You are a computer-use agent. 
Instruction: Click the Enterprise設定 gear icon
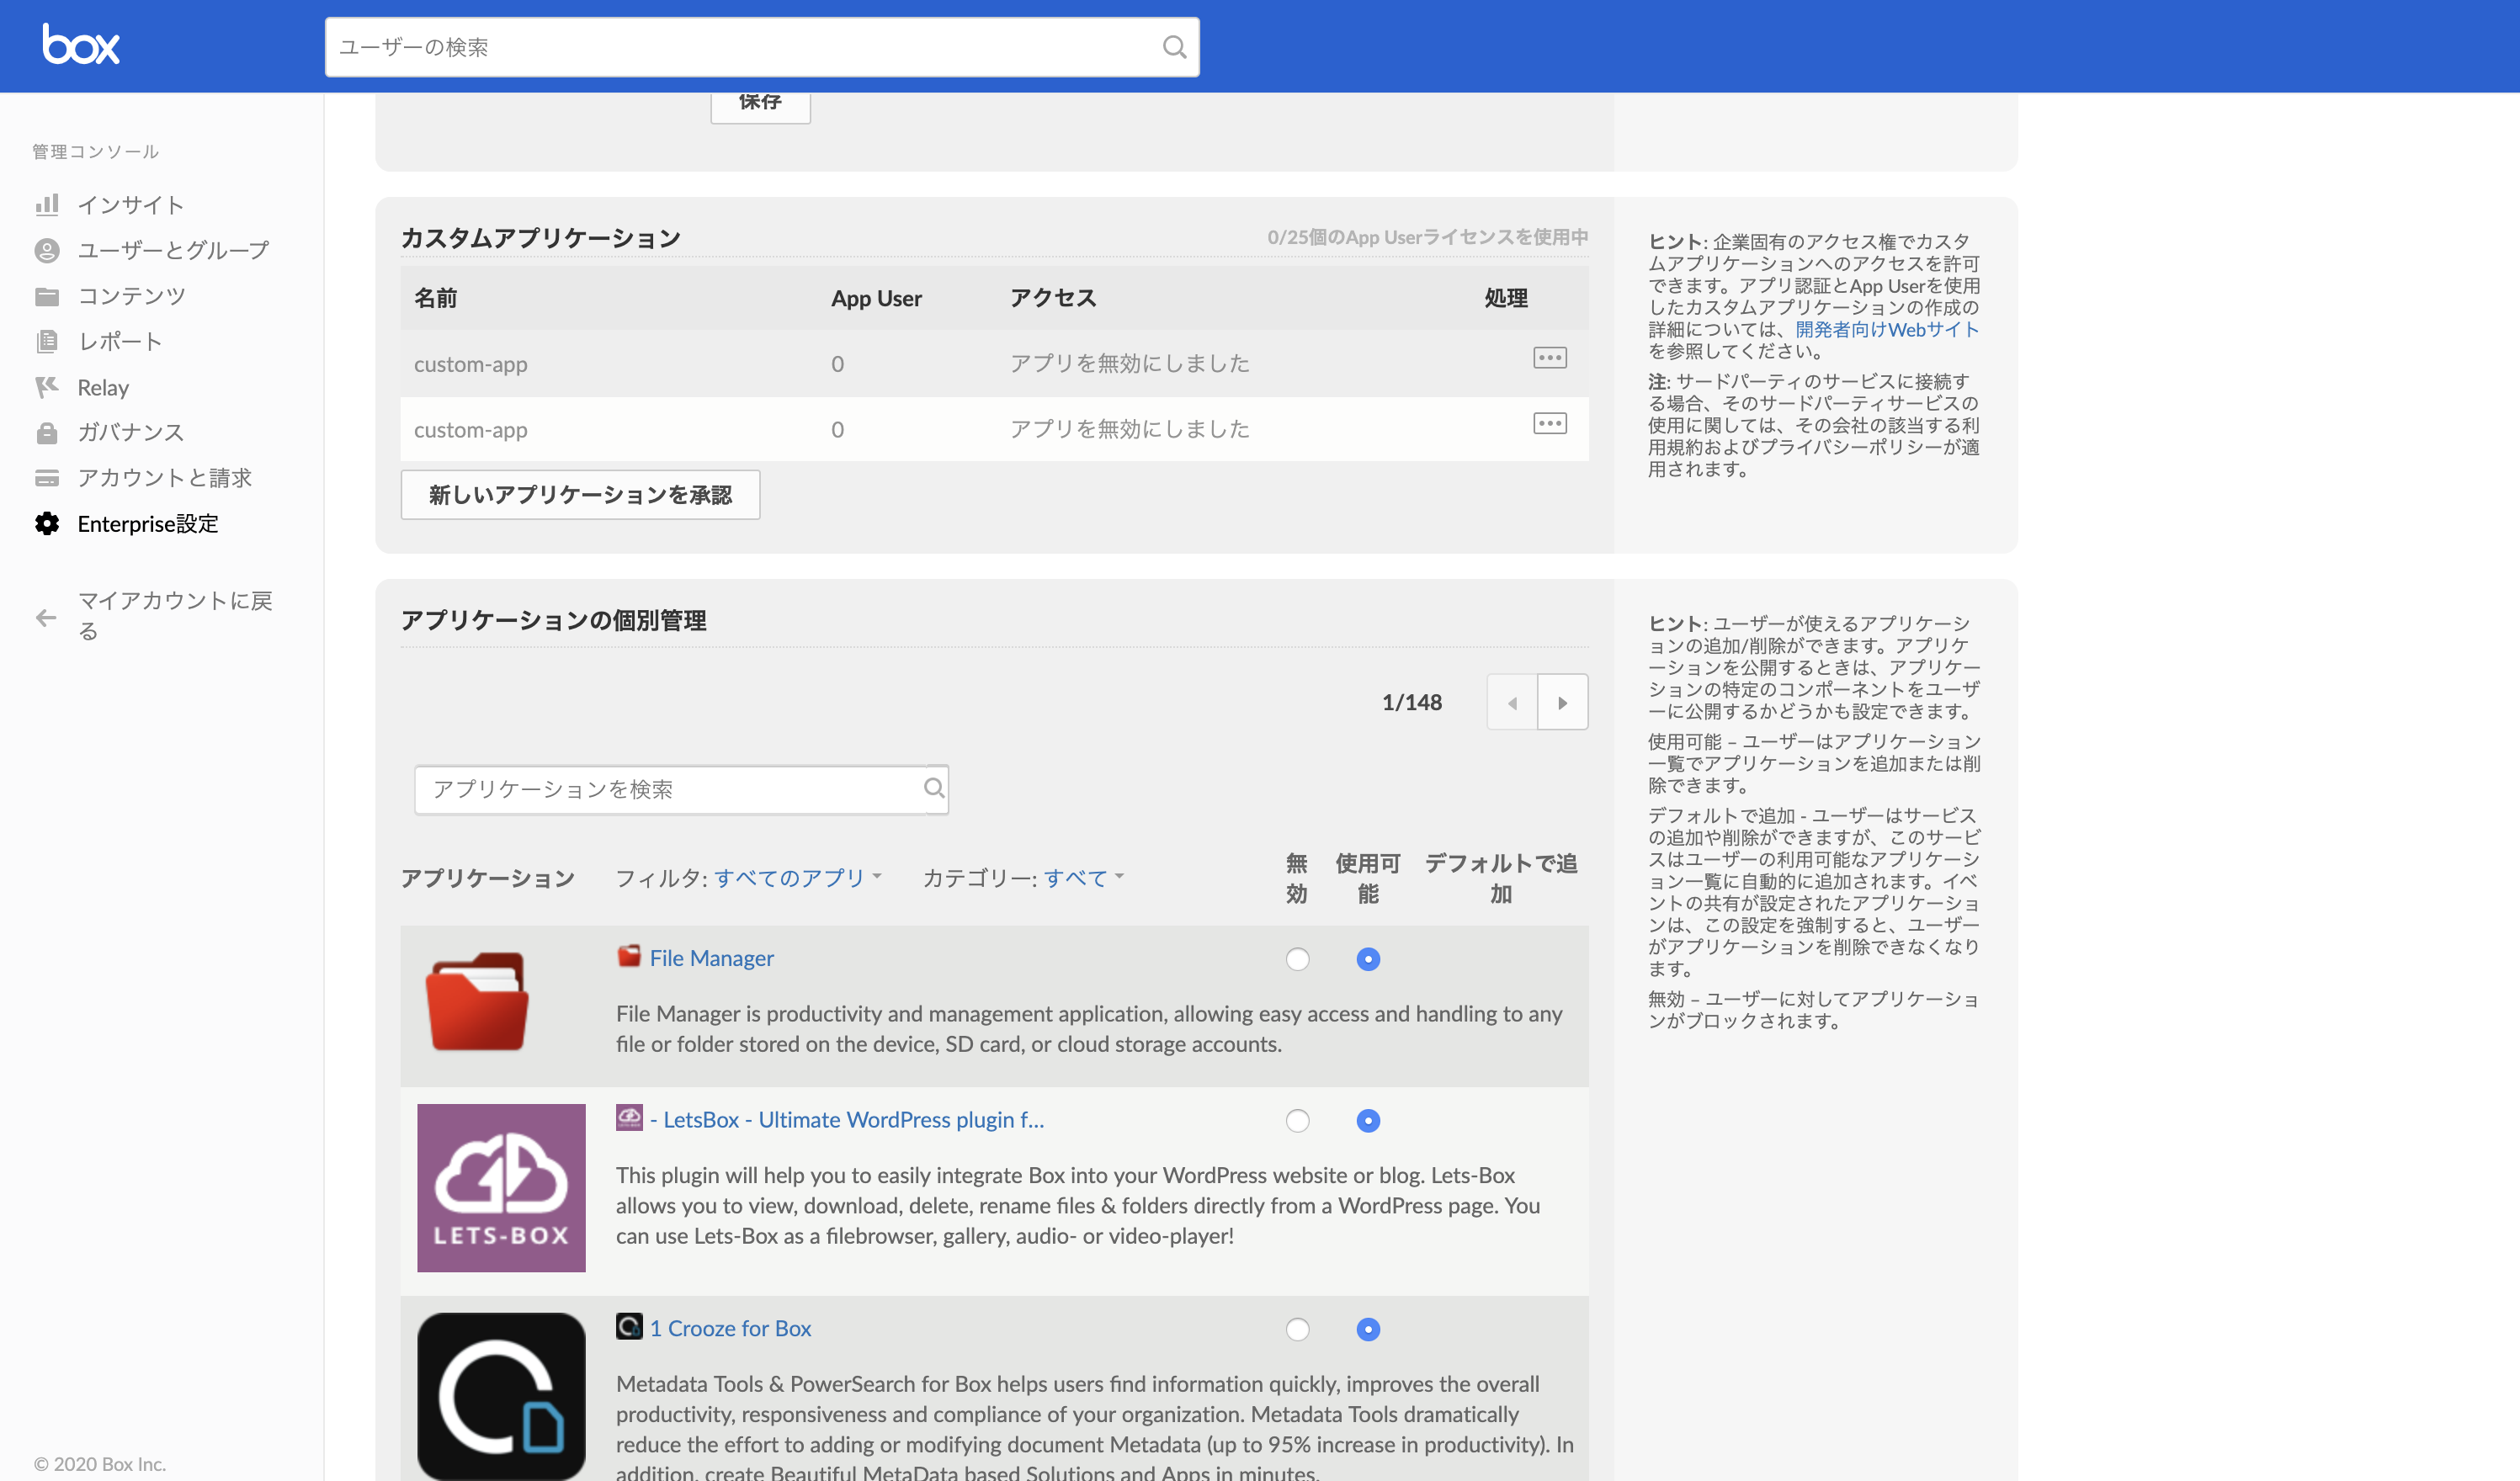tap(48, 524)
